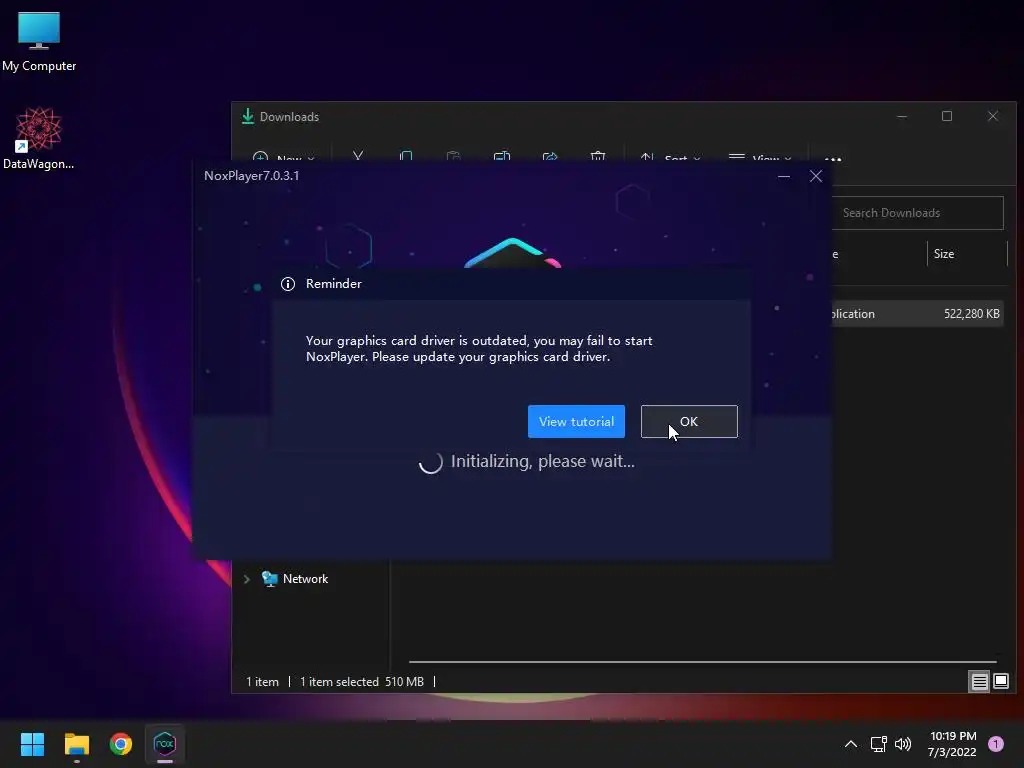Click the Downloads title bar icon
The width and height of the screenshot is (1024, 768).
click(248, 116)
